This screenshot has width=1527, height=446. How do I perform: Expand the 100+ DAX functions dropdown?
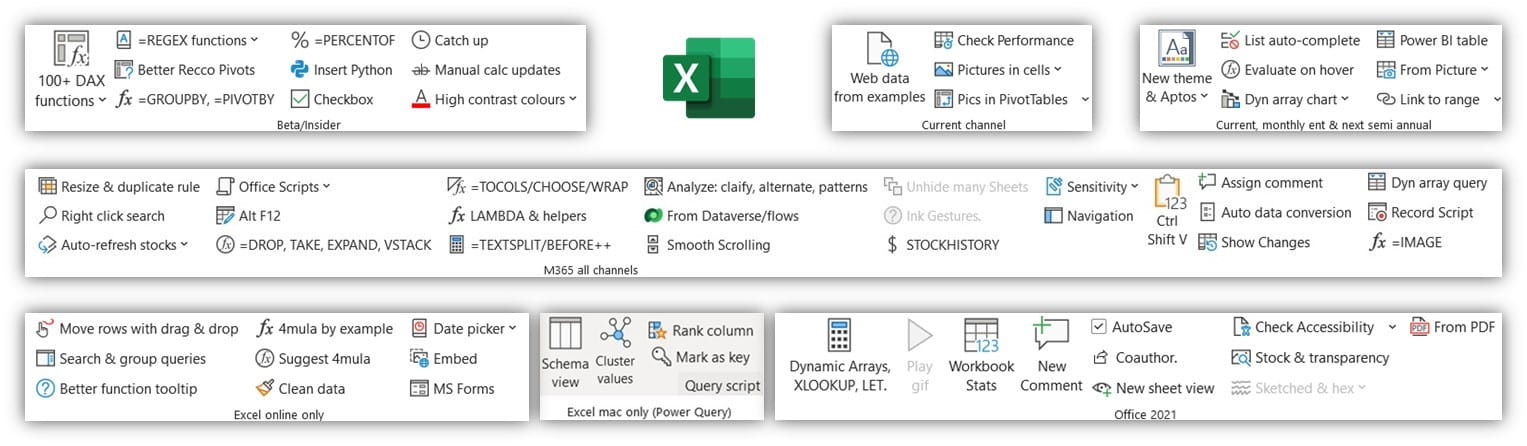tap(102, 101)
